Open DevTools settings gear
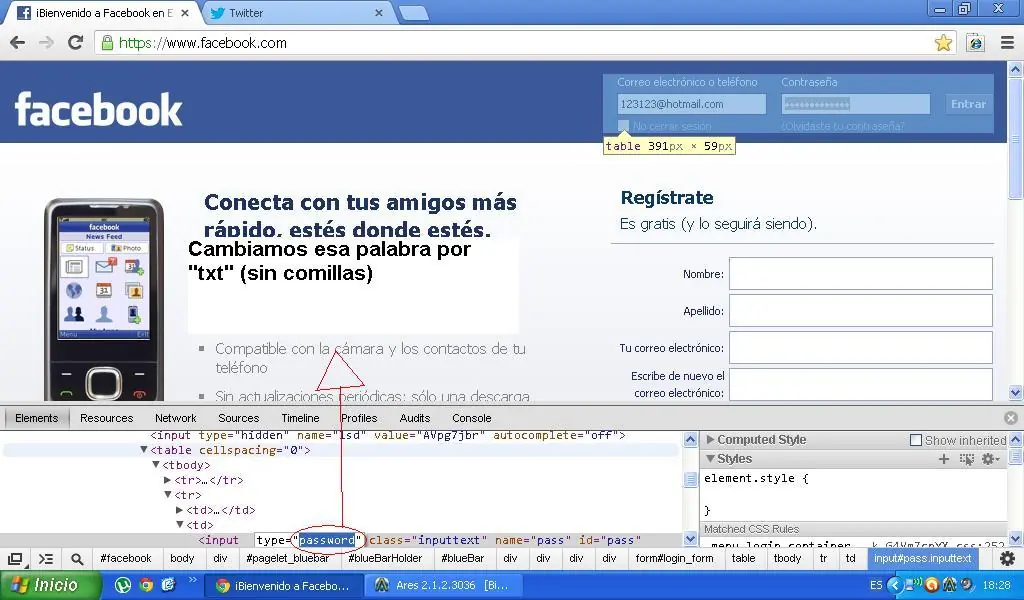This screenshot has height=600, width=1024. [x=1008, y=558]
